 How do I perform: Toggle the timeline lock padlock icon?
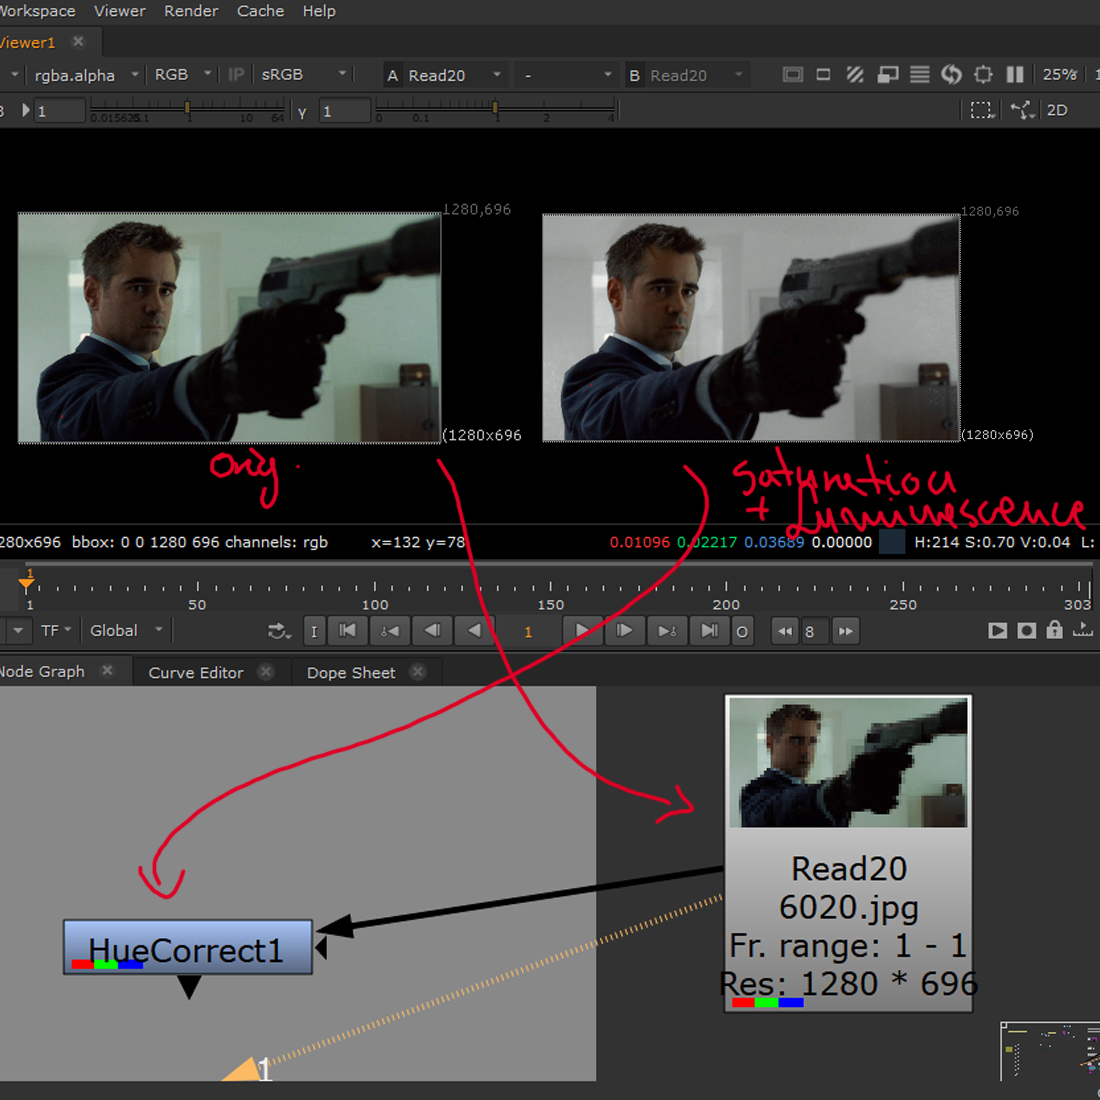[1054, 630]
